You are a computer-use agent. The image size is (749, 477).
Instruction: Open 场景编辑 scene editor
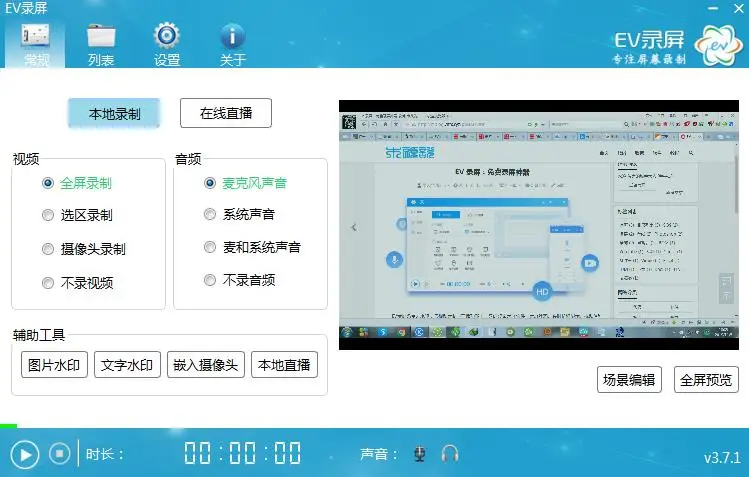(x=629, y=380)
